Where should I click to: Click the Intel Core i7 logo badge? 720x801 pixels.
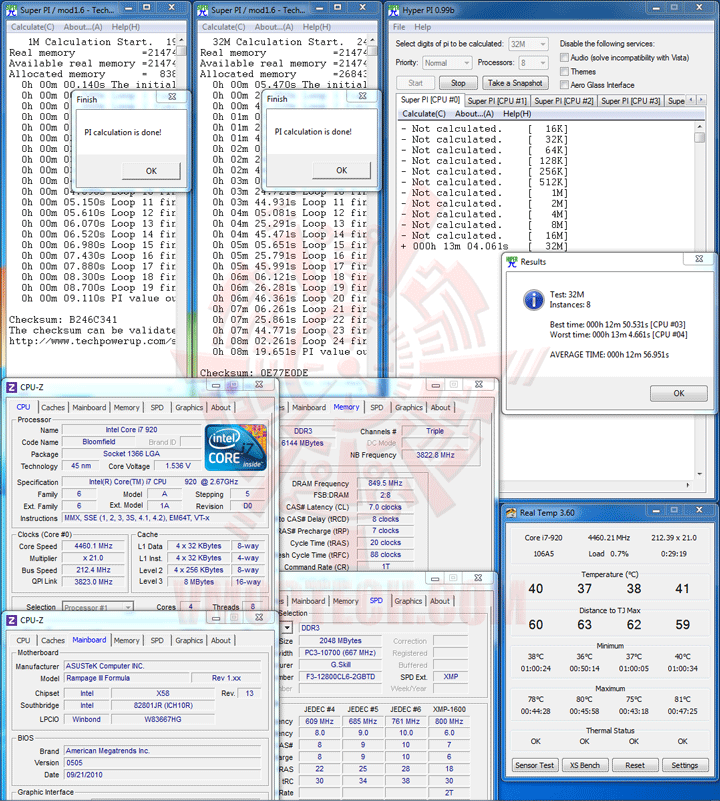tap(236, 447)
